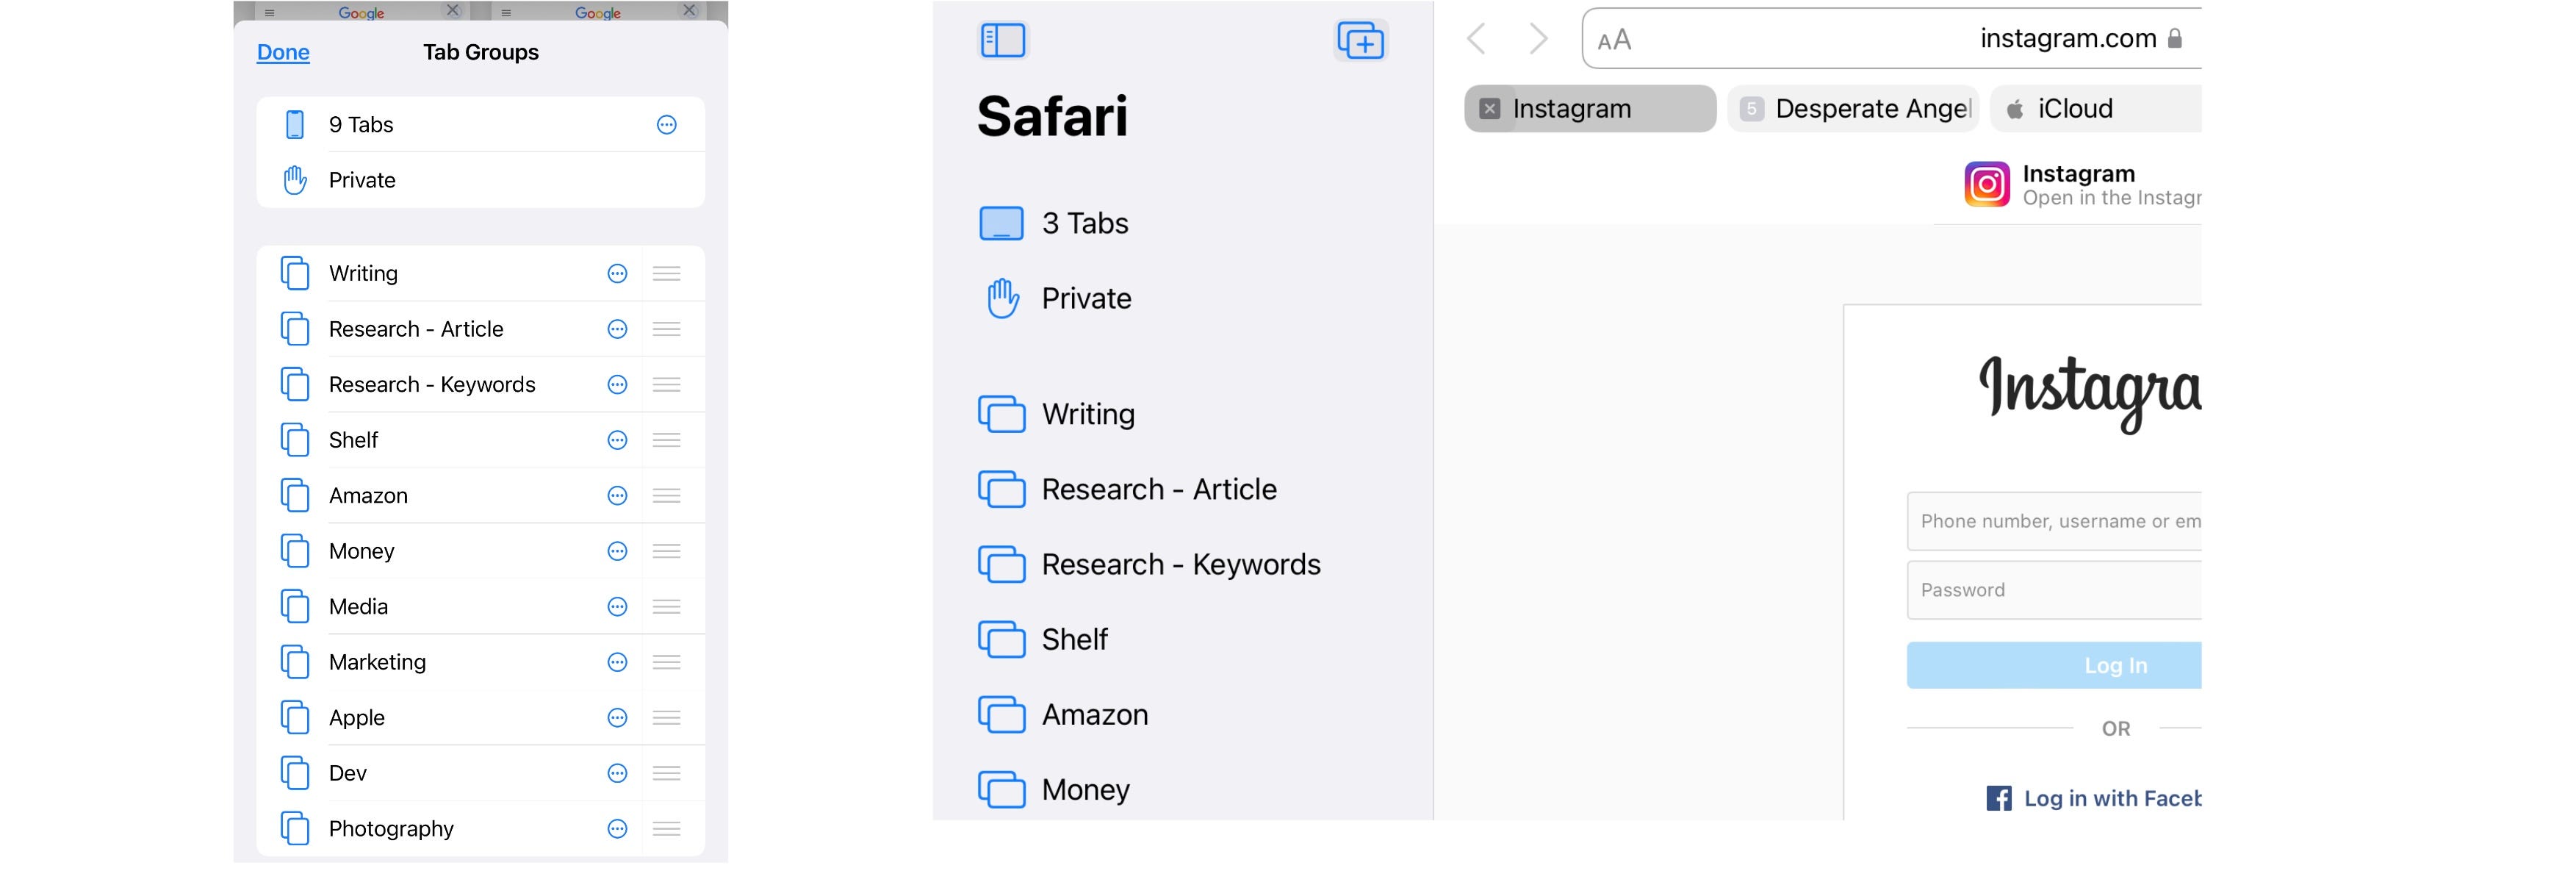Tap the back navigation arrow

(x=1476, y=39)
